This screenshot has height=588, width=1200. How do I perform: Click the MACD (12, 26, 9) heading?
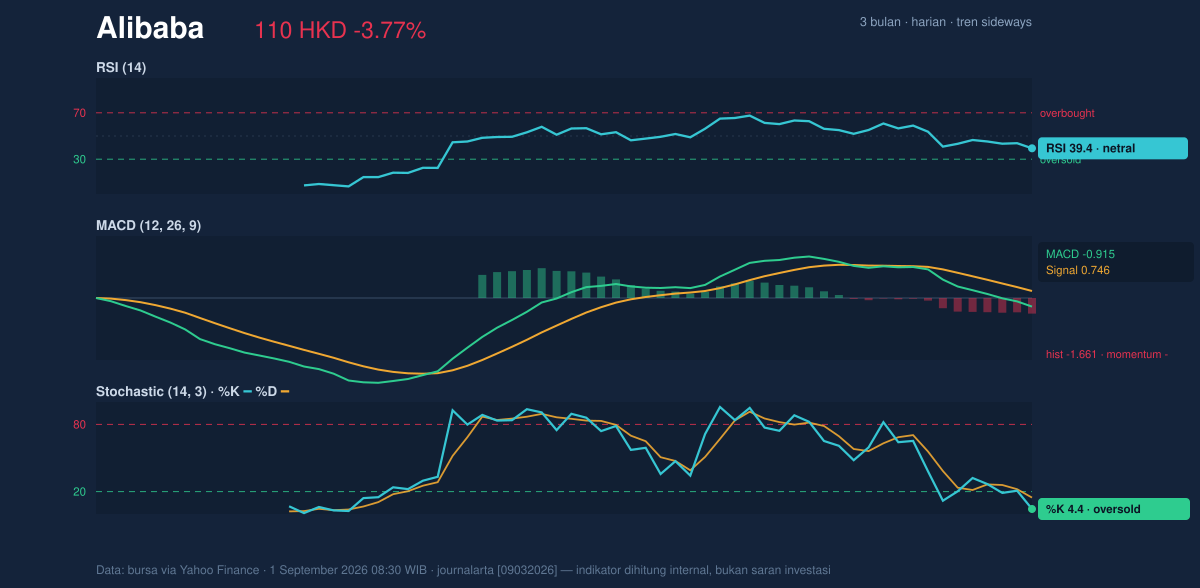[148, 226]
